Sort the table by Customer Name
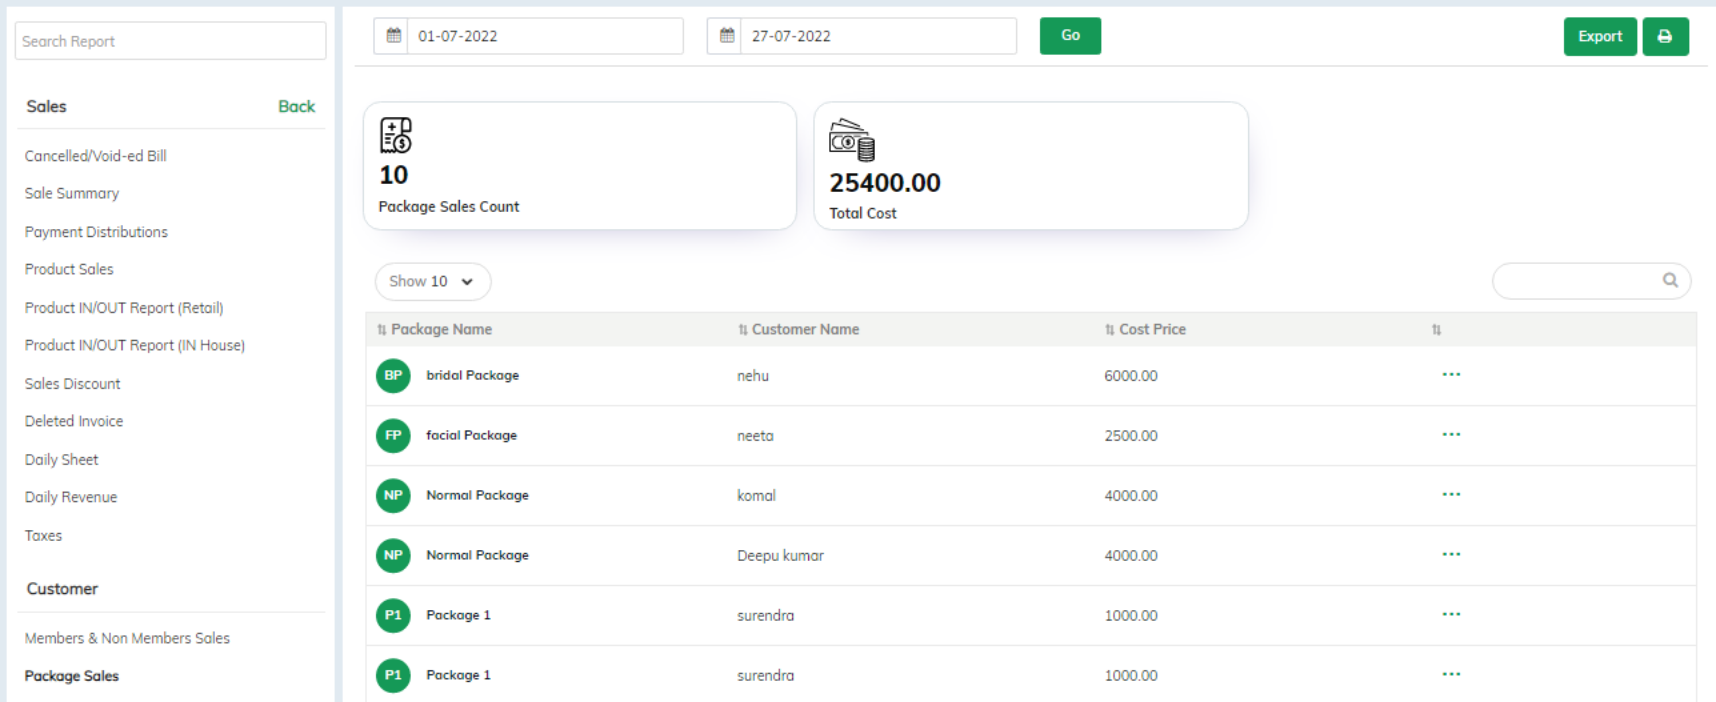The width and height of the screenshot is (1716, 702). tap(798, 329)
